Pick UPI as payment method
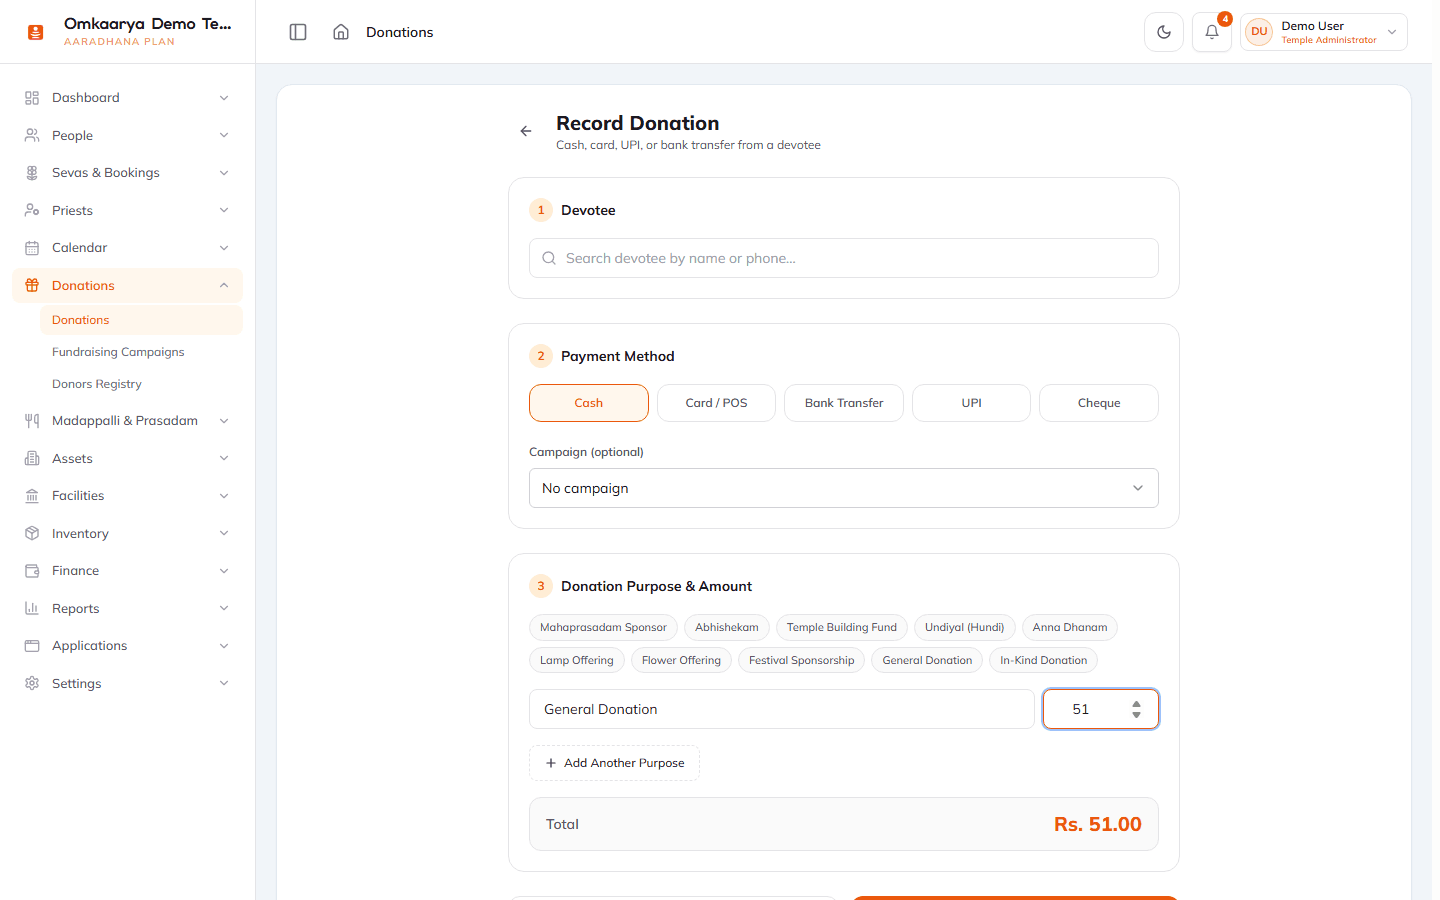This screenshot has height=900, width=1440. (x=971, y=403)
